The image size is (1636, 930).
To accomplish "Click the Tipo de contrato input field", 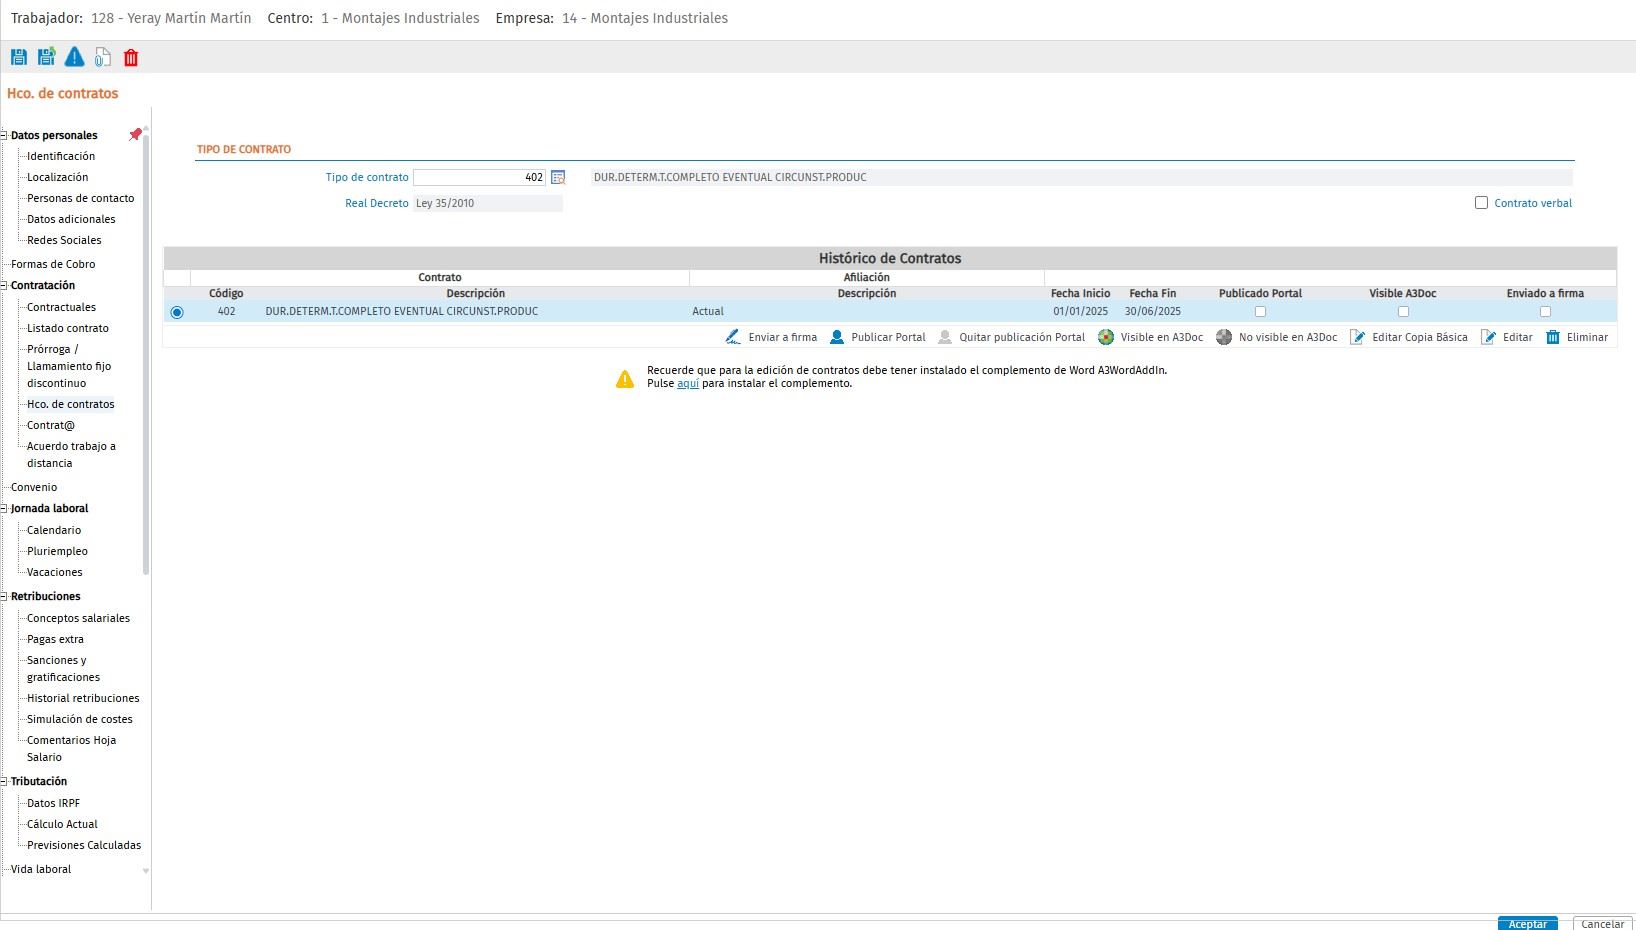I will [479, 177].
